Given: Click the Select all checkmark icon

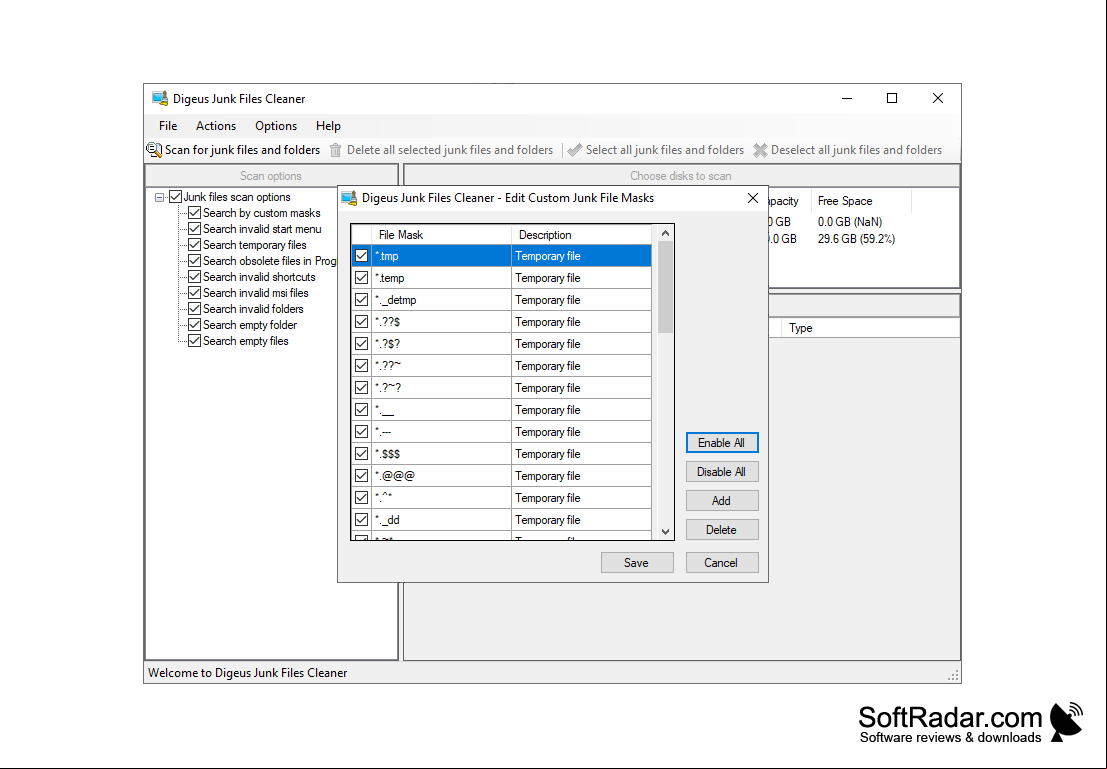Looking at the screenshot, I should (x=575, y=150).
